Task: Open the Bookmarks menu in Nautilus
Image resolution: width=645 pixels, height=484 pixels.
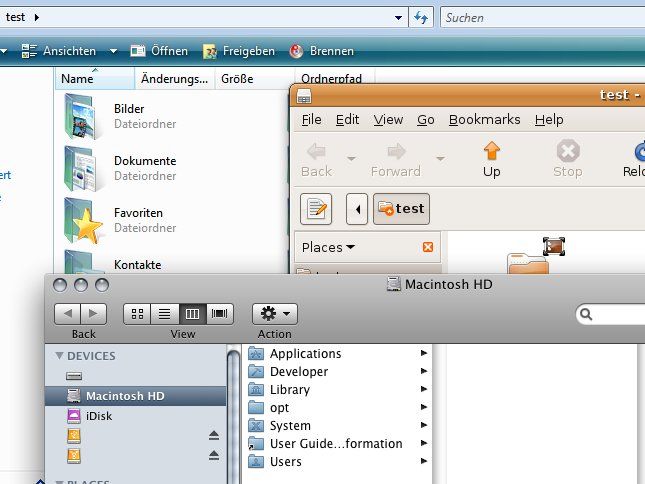Action: [484, 119]
